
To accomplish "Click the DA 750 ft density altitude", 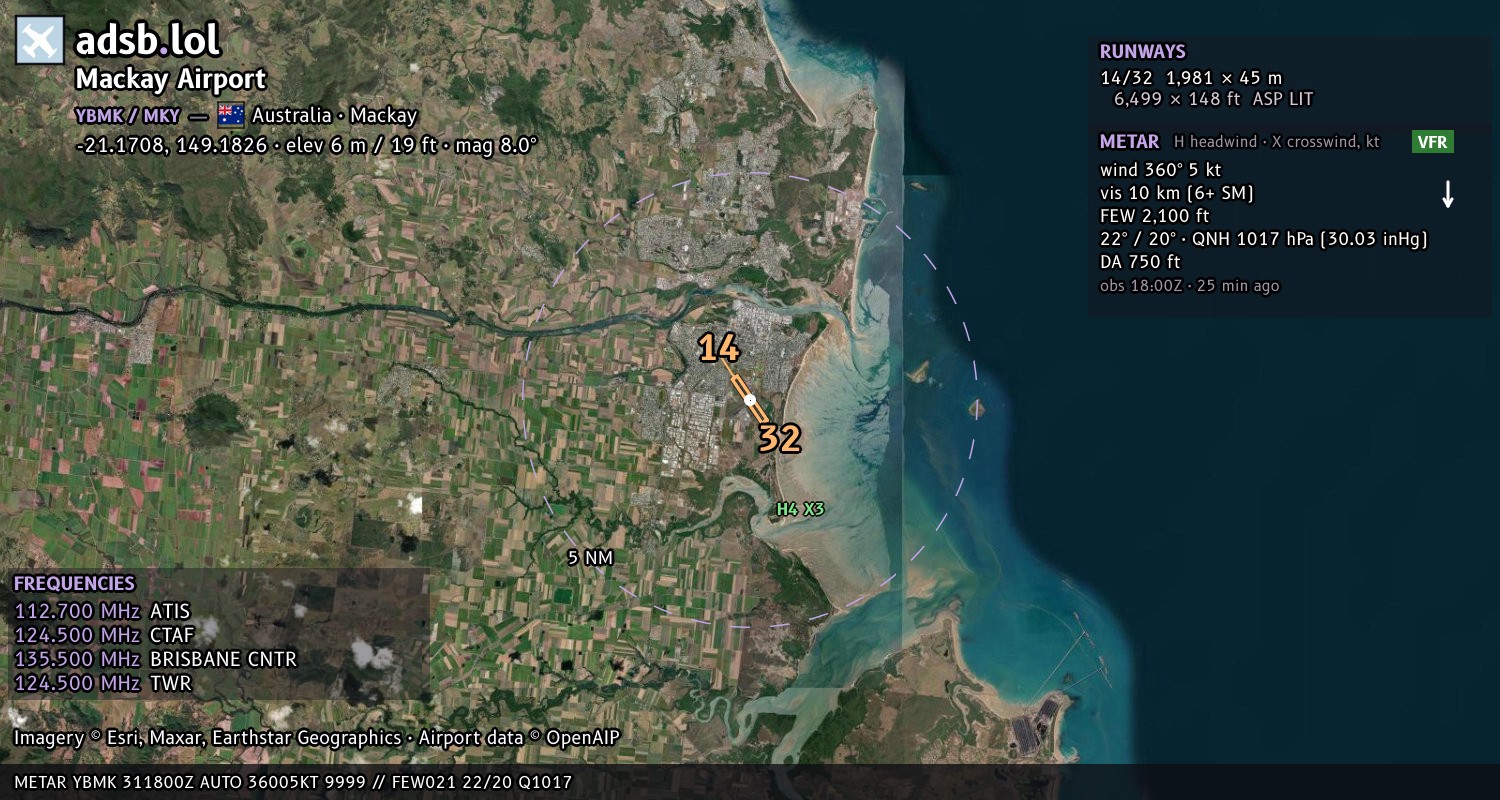I will click(1140, 262).
